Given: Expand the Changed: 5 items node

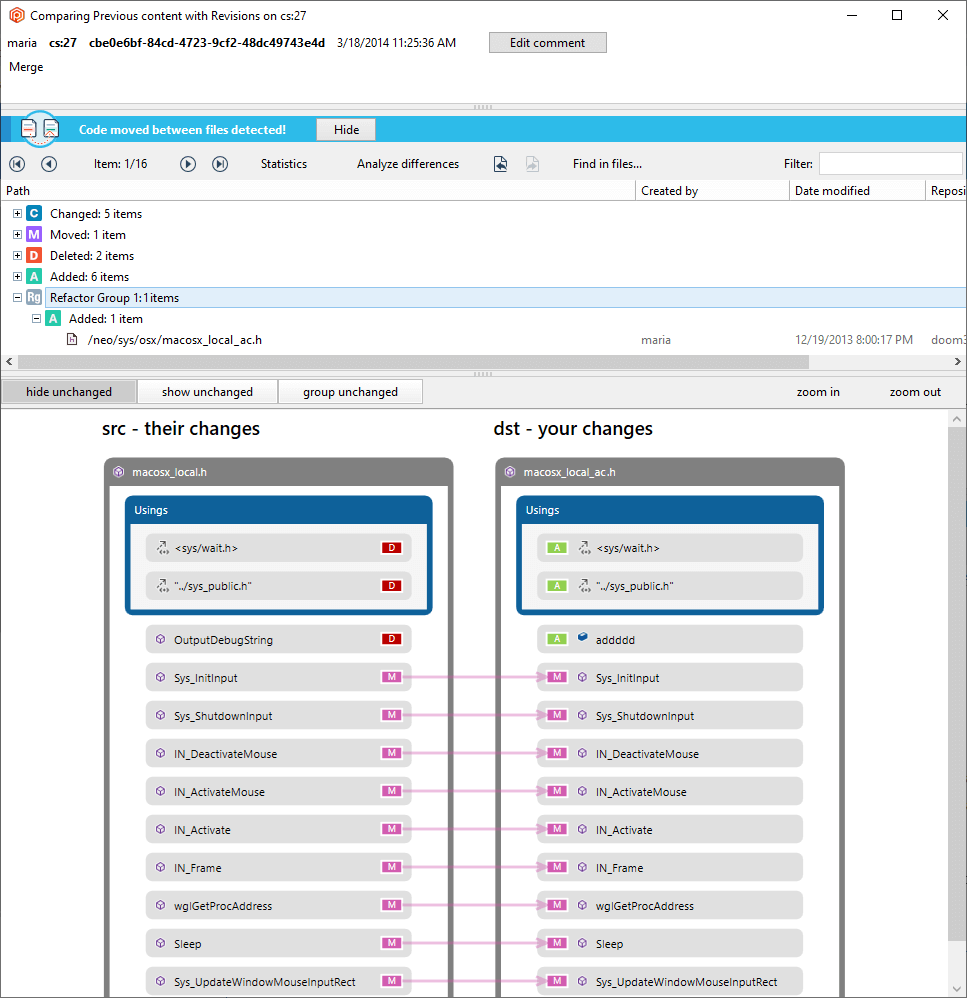Looking at the screenshot, I should [x=17, y=213].
